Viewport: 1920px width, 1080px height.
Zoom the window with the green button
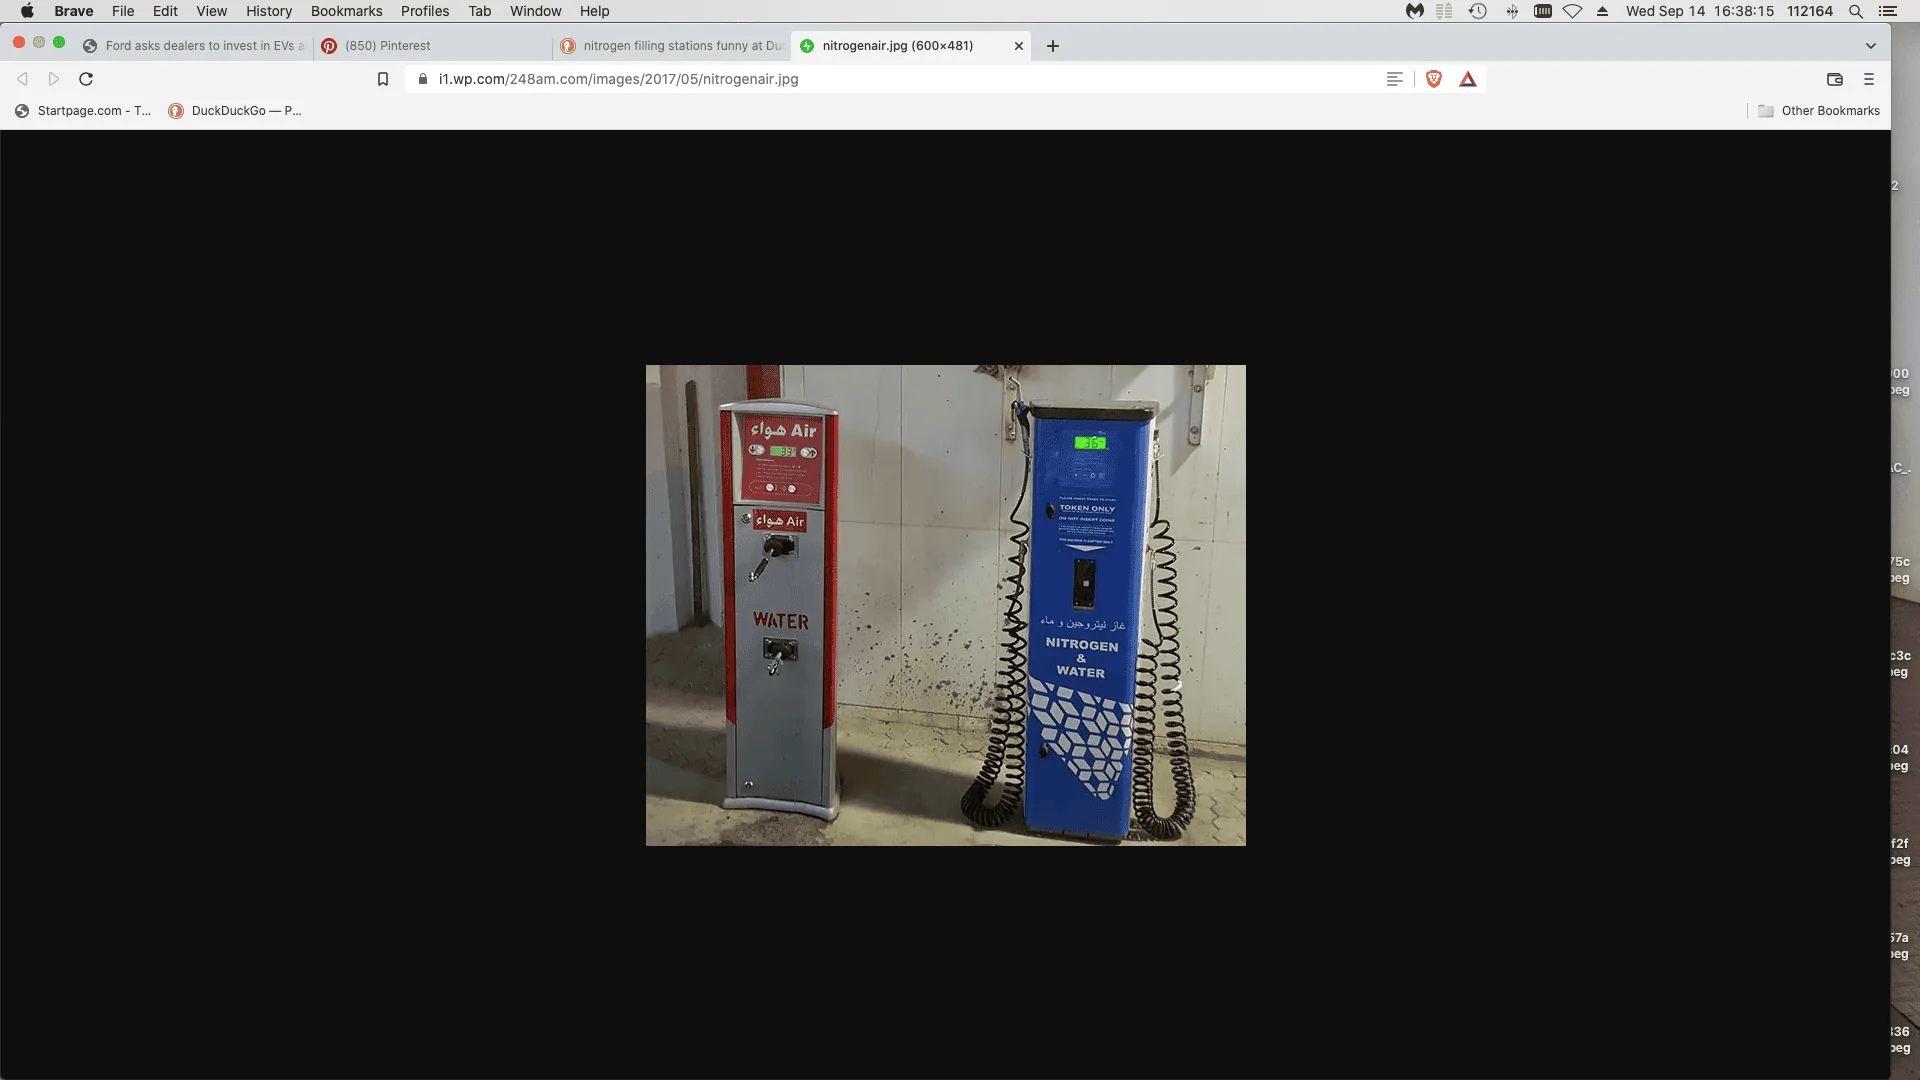(59, 42)
